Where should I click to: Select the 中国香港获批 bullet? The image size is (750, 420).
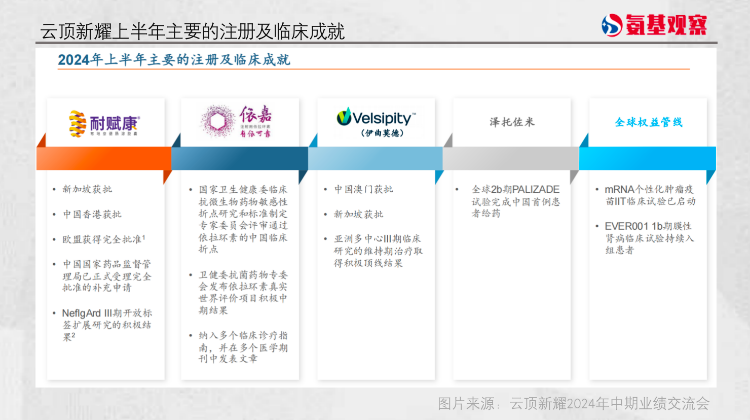pyautogui.click(x=92, y=214)
